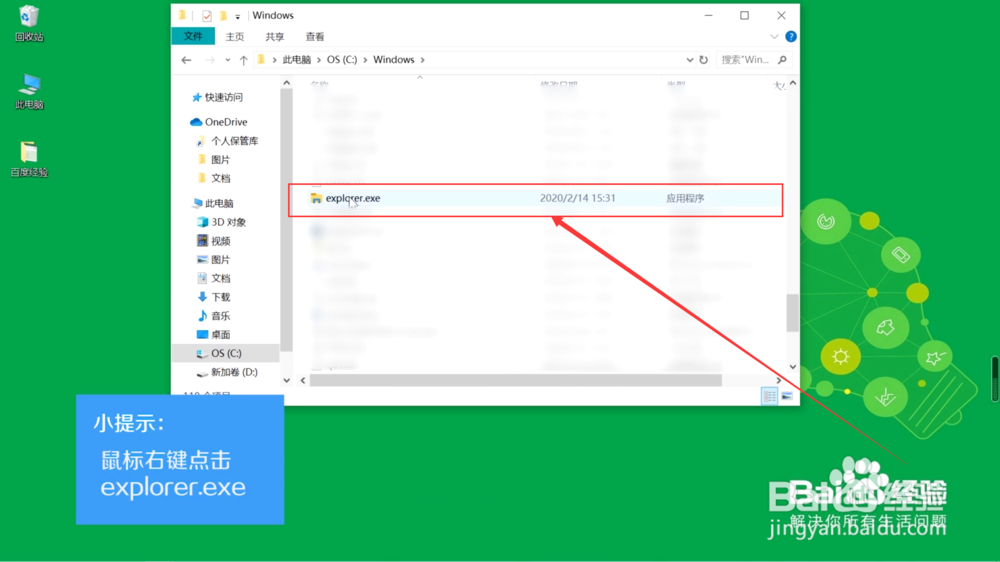Select 下载 in the navigation pane

[214, 297]
